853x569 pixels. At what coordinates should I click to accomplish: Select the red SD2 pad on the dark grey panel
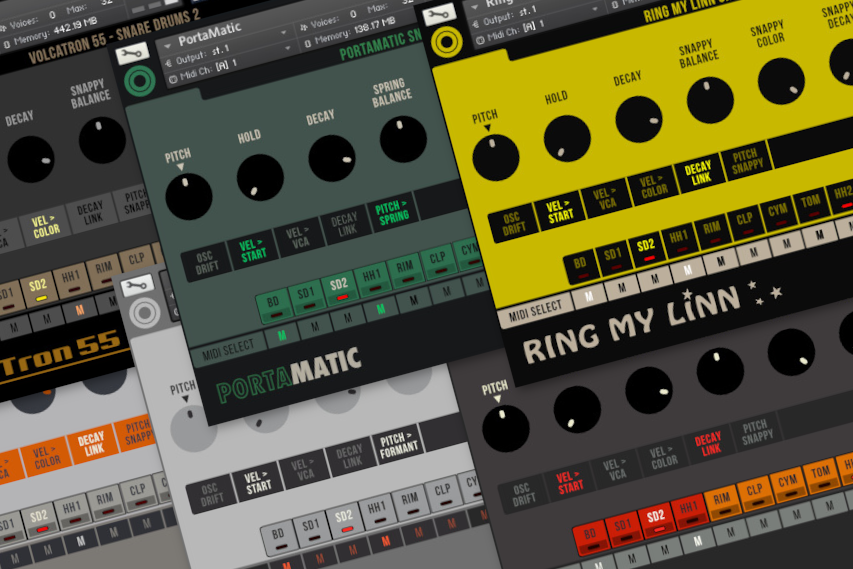[656, 519]
